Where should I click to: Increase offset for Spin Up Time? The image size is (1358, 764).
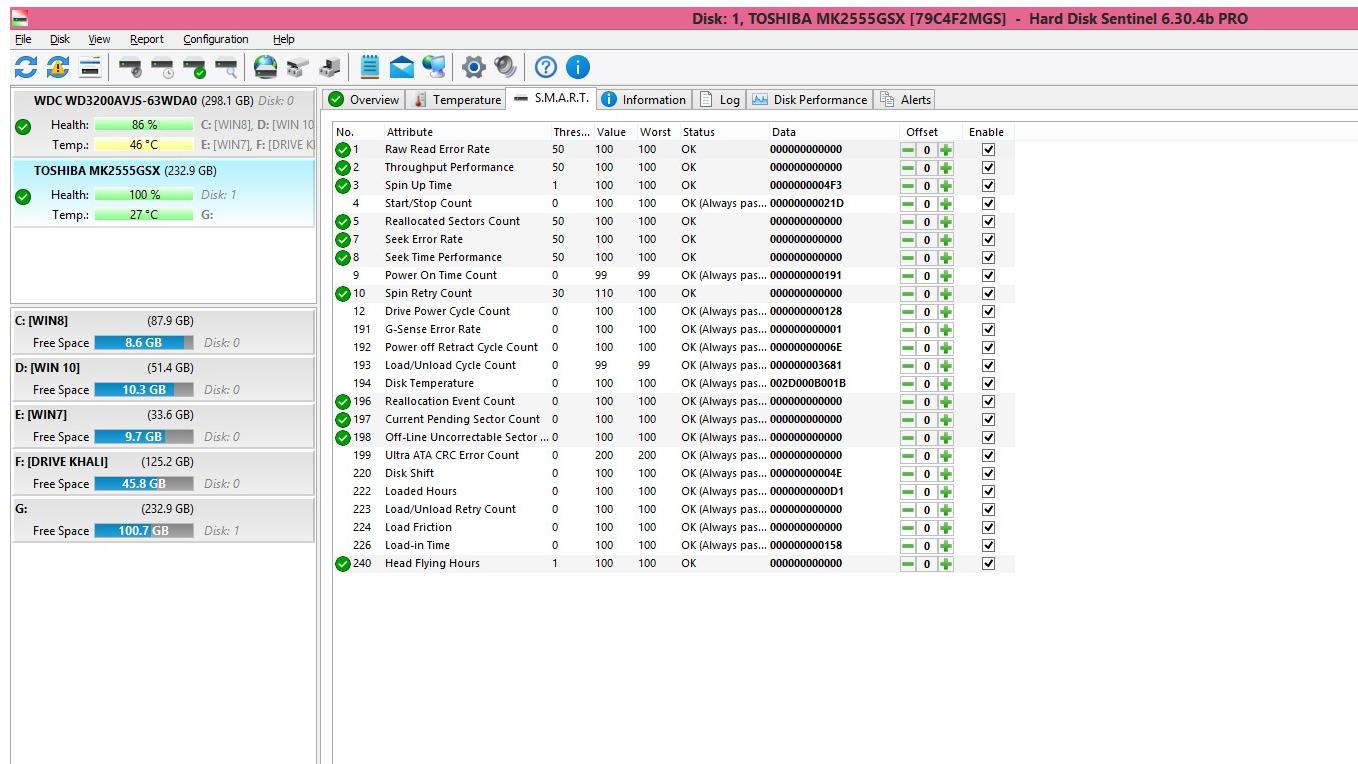(946, 186)
